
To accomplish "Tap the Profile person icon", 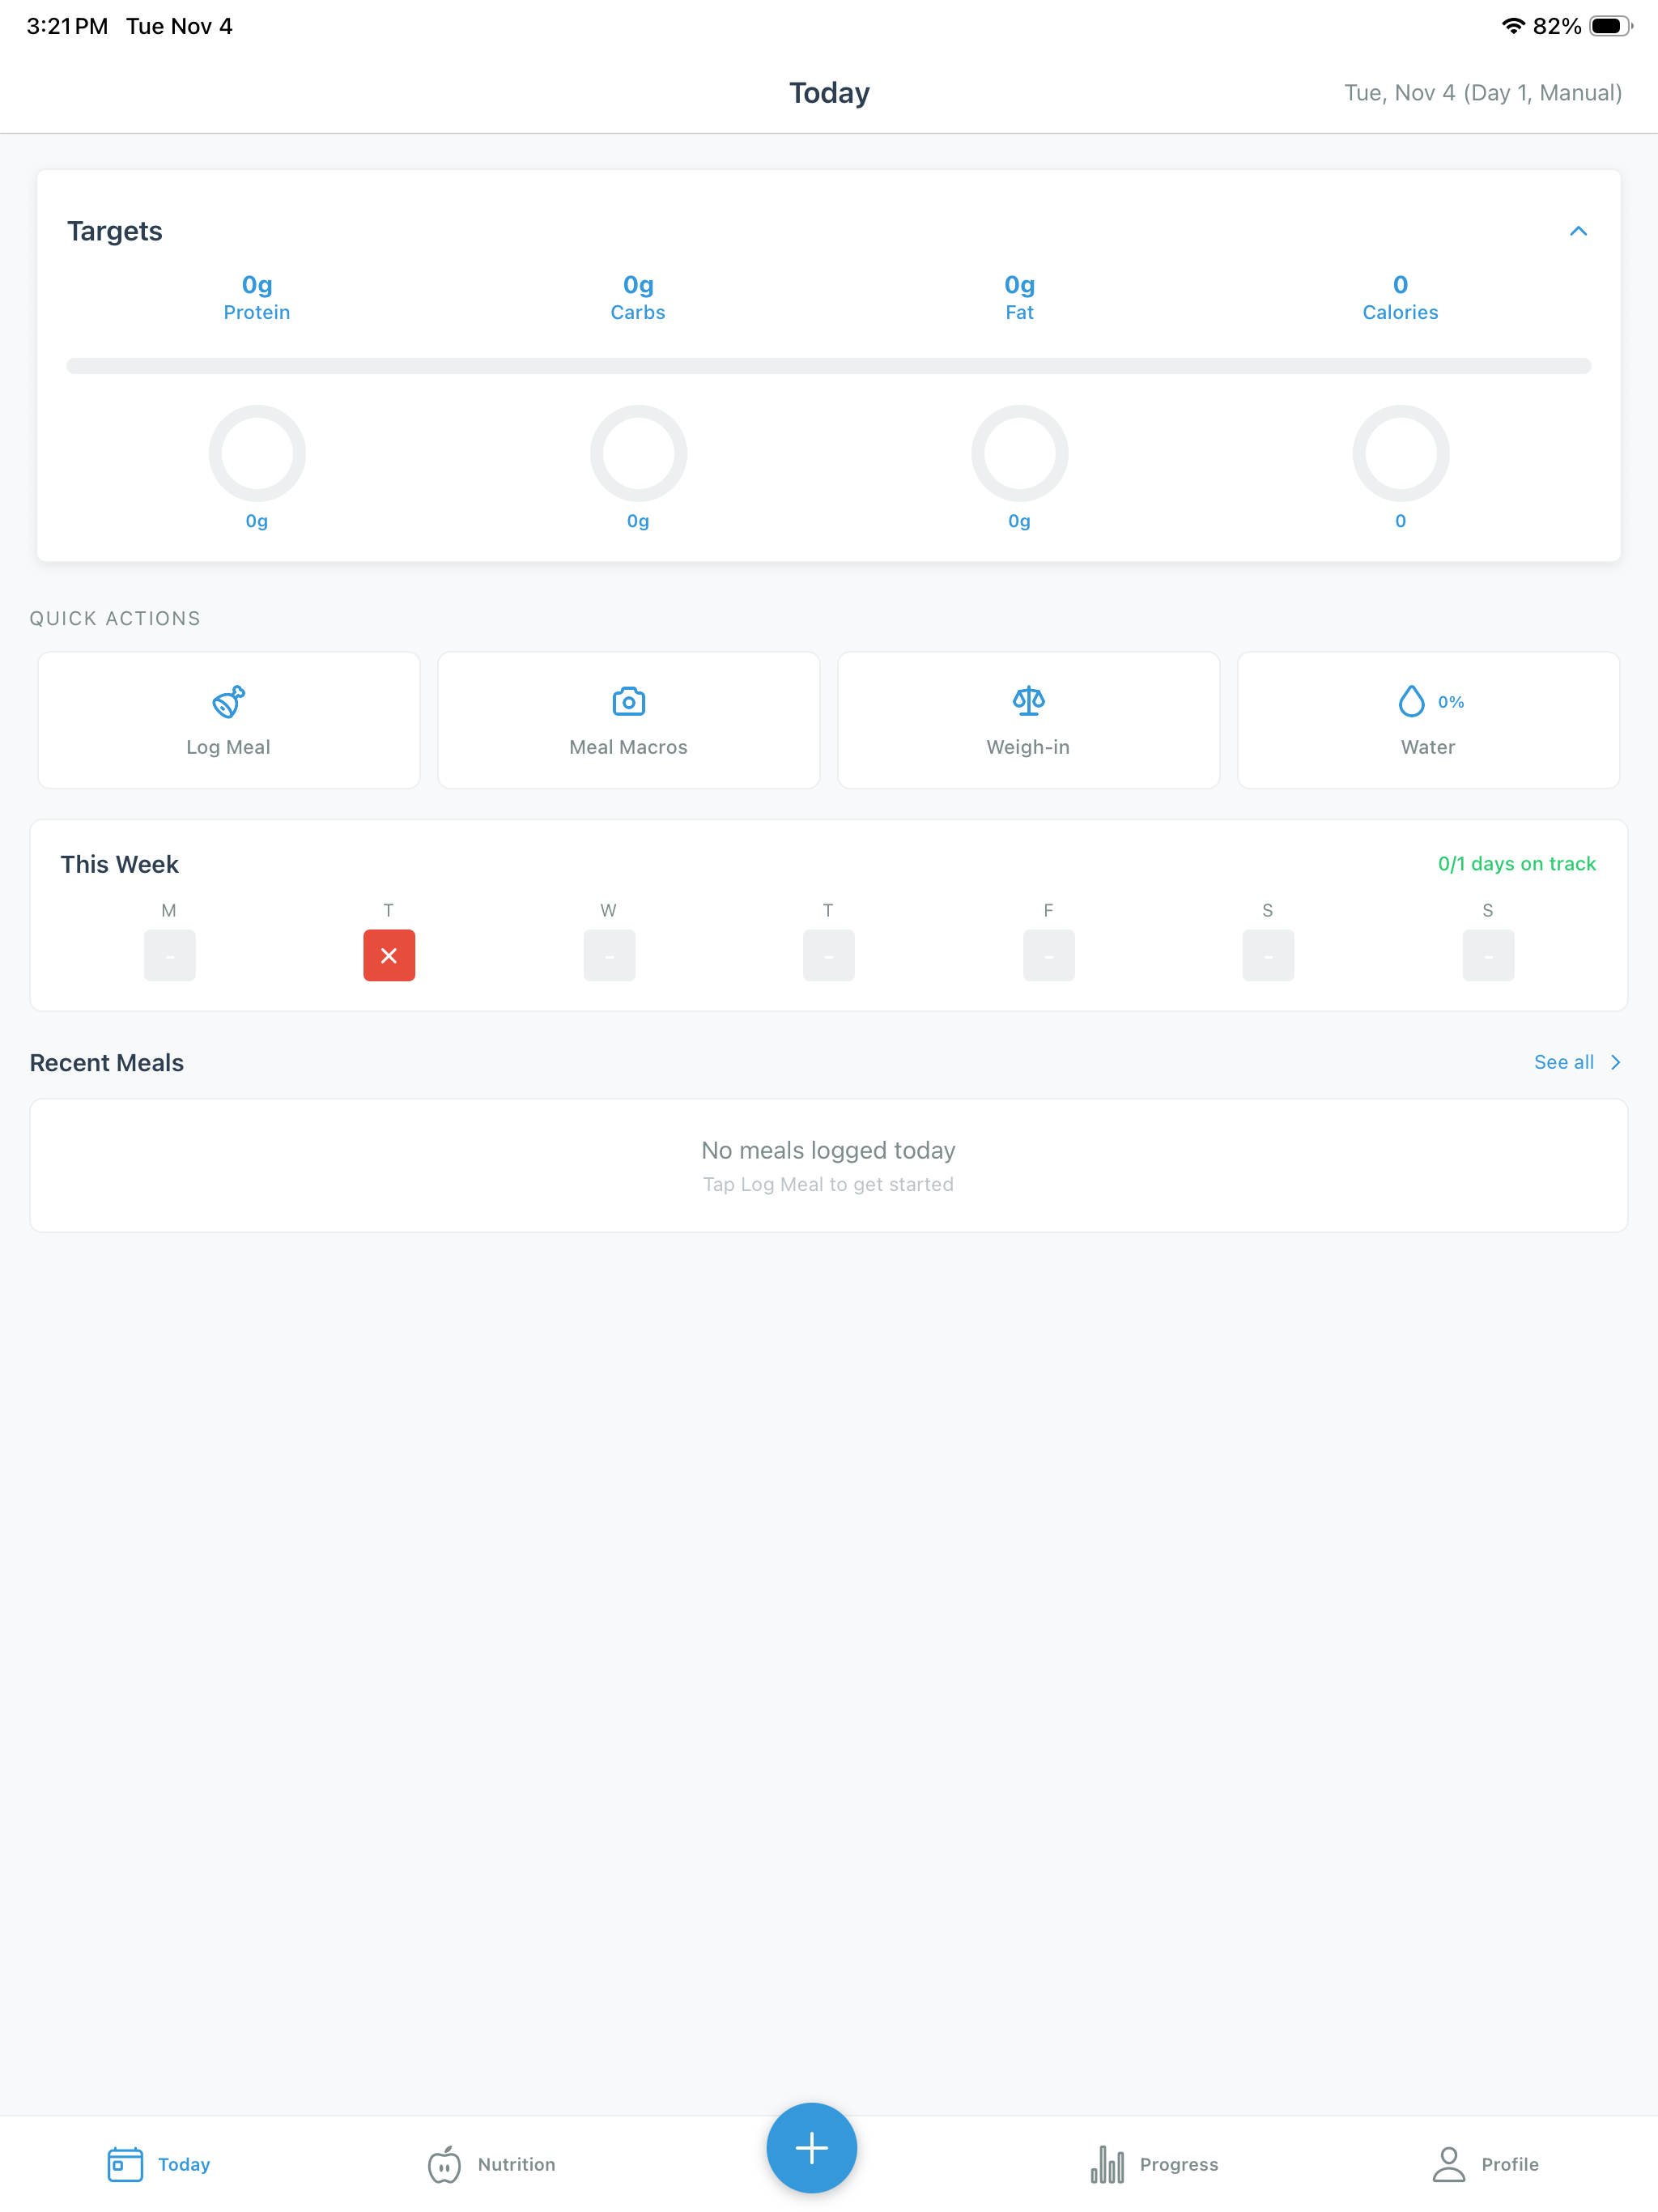I will tap(1448, 2164).
